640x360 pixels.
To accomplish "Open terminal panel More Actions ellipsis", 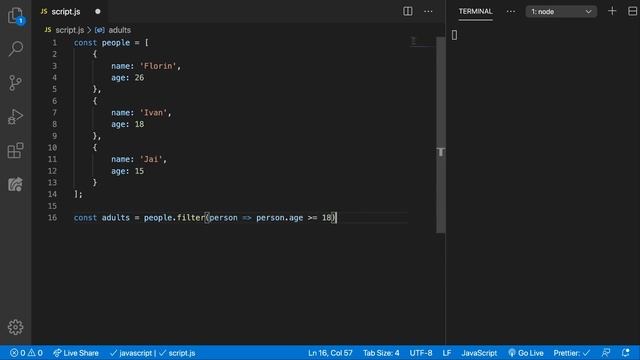I will pos(511,11).
